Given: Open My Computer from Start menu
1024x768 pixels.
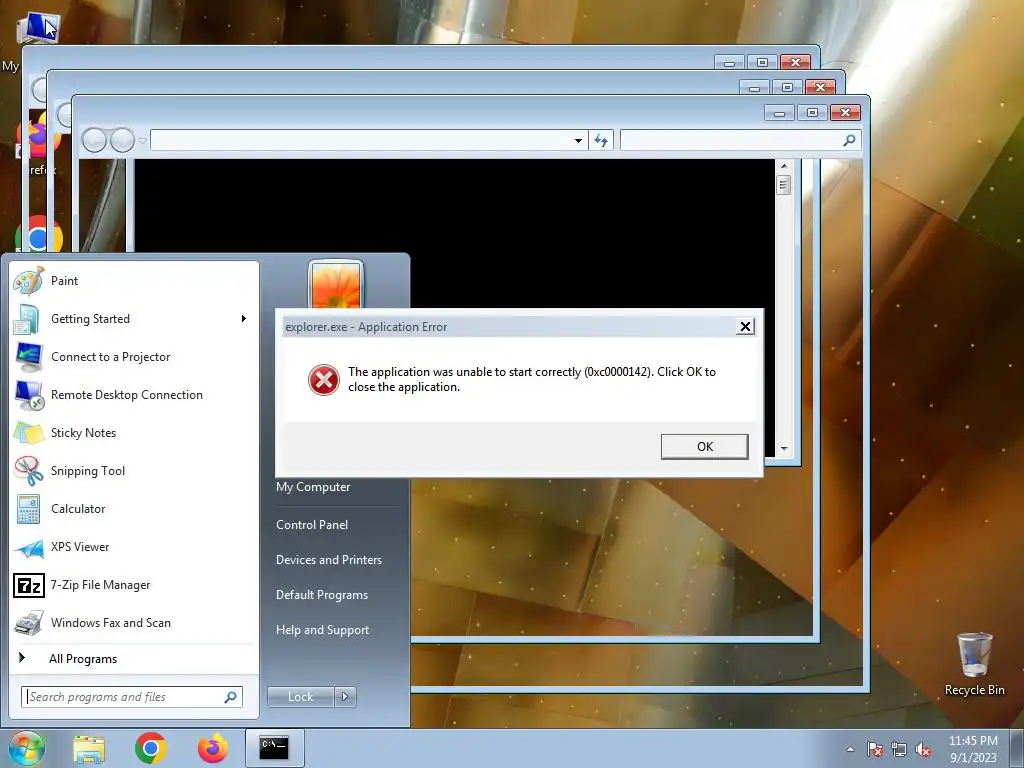Looking at the screenshot, I should (313, 487).
